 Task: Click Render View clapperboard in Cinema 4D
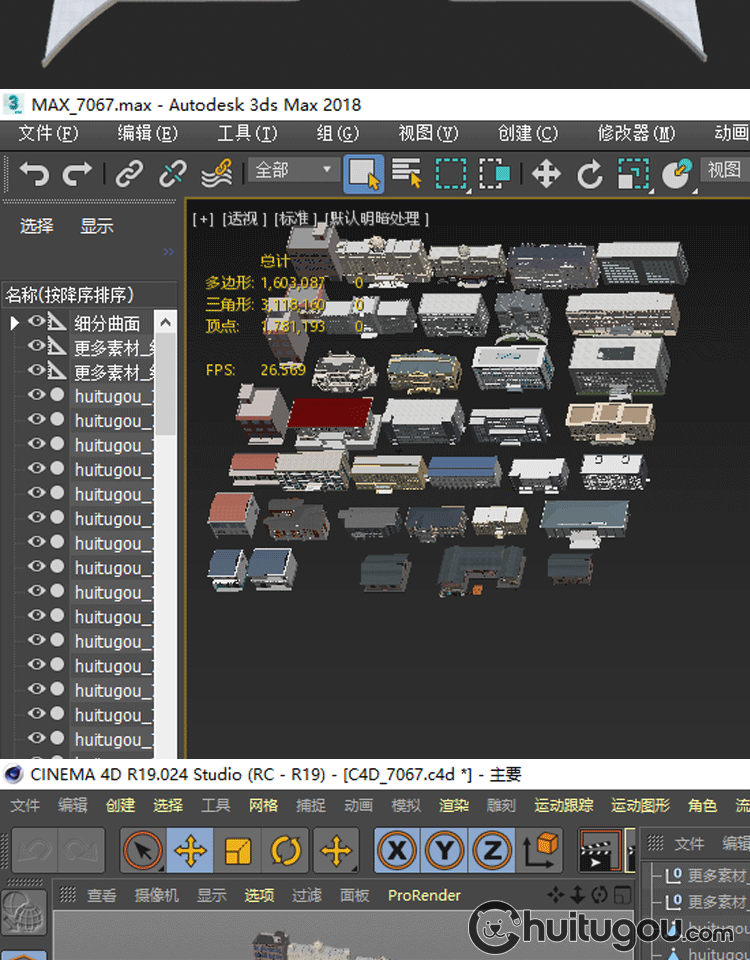click(x=599, y=850)
